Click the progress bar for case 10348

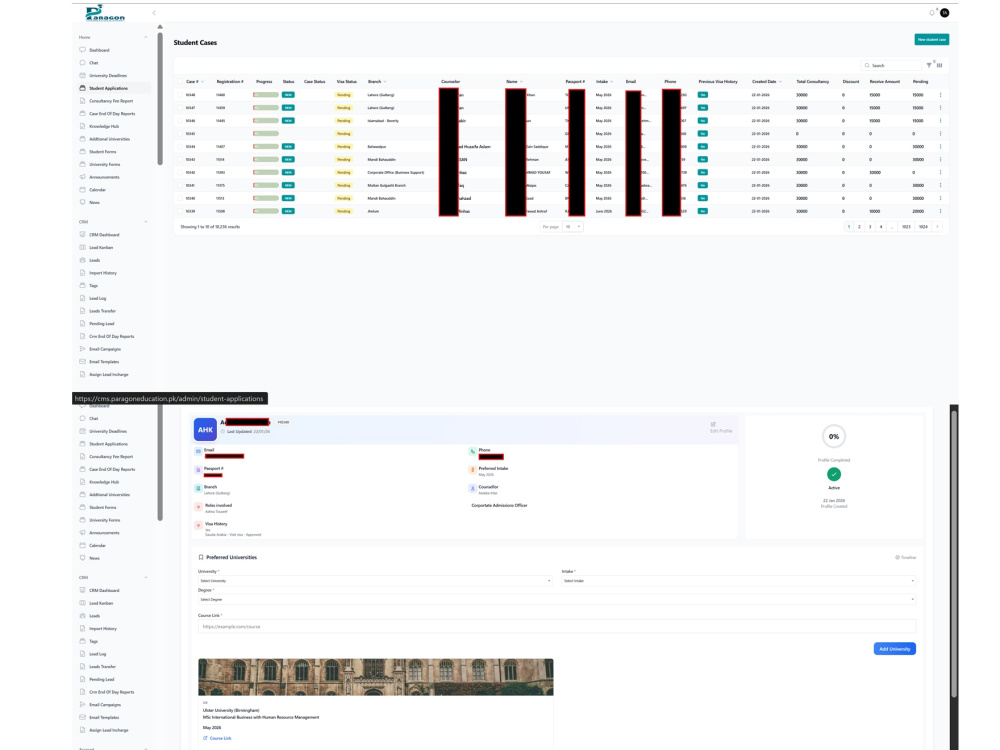[266, 95]
